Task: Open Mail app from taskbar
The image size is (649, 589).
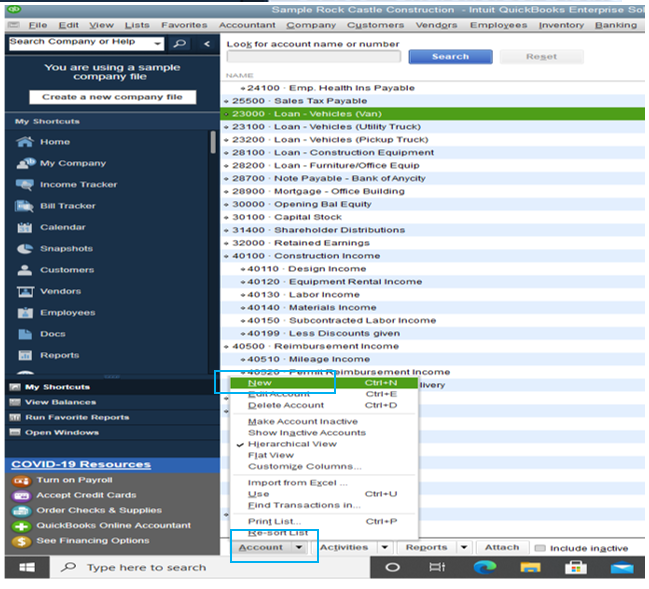Action: pos(622,567)
